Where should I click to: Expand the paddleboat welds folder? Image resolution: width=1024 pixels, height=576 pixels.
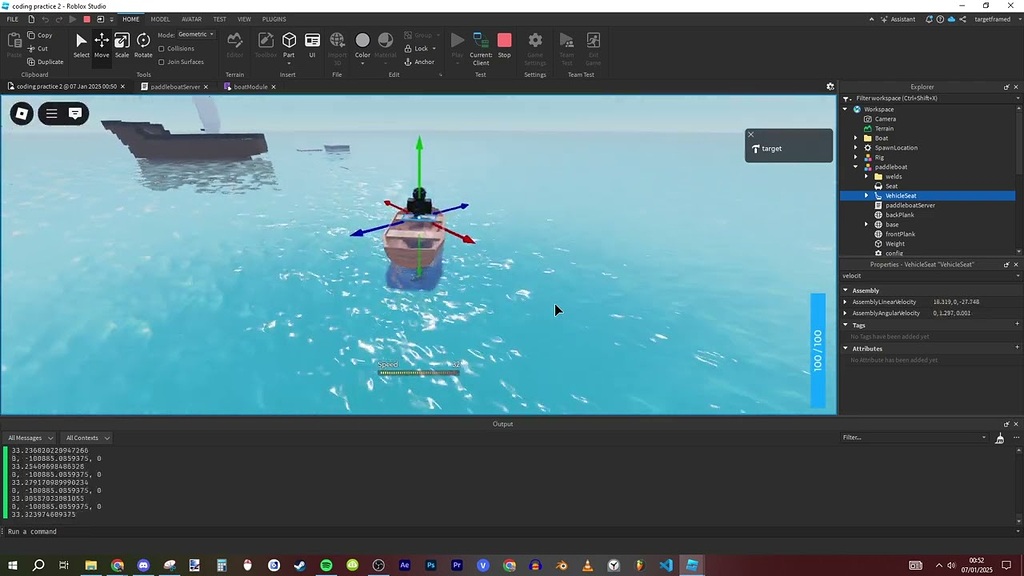(866, 176)
